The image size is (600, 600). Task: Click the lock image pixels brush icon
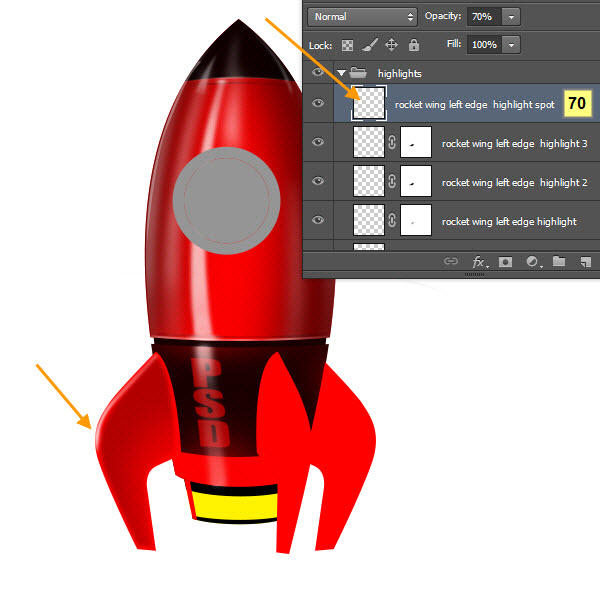click(369, 45)
